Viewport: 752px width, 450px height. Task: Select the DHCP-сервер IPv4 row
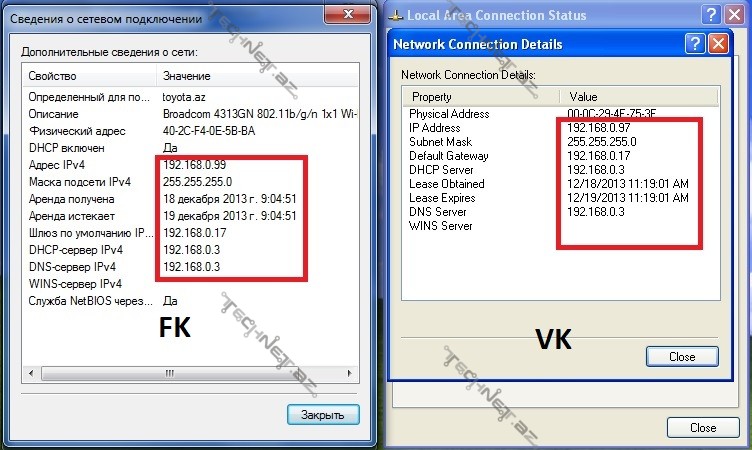(x=191, y=250)
